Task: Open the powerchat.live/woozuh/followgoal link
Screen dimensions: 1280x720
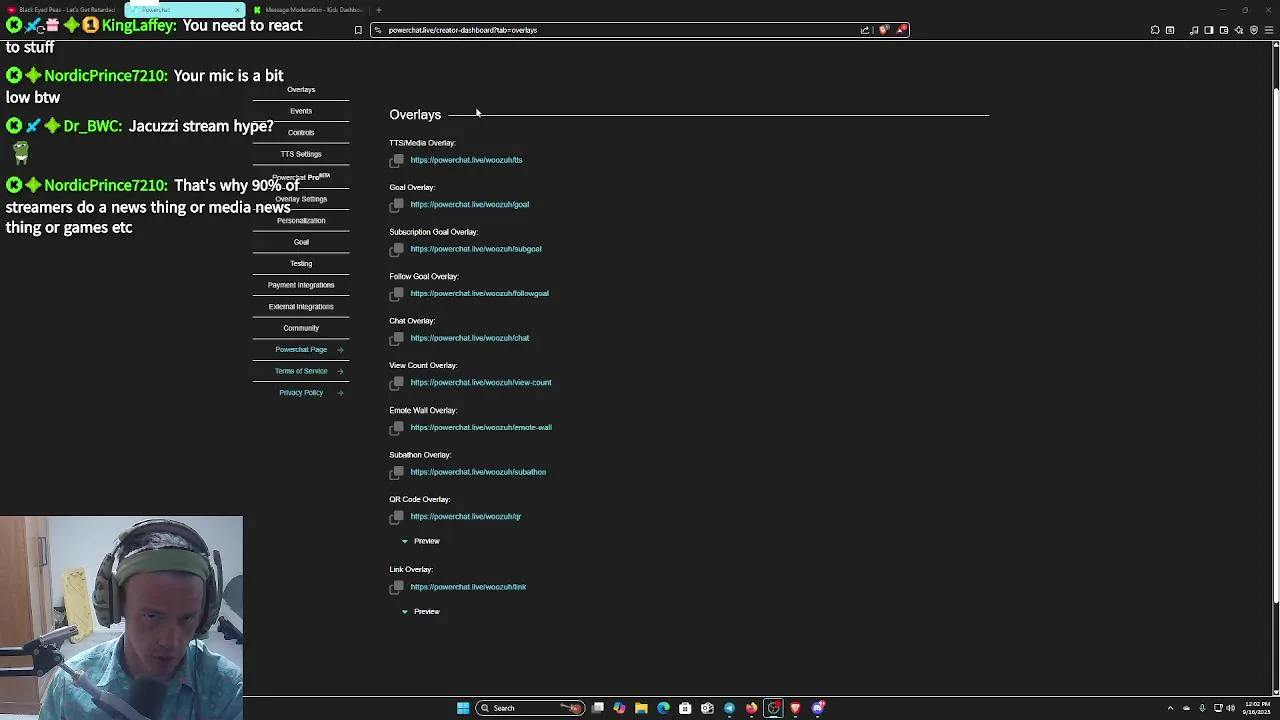Action: click(x=479, y=294)
